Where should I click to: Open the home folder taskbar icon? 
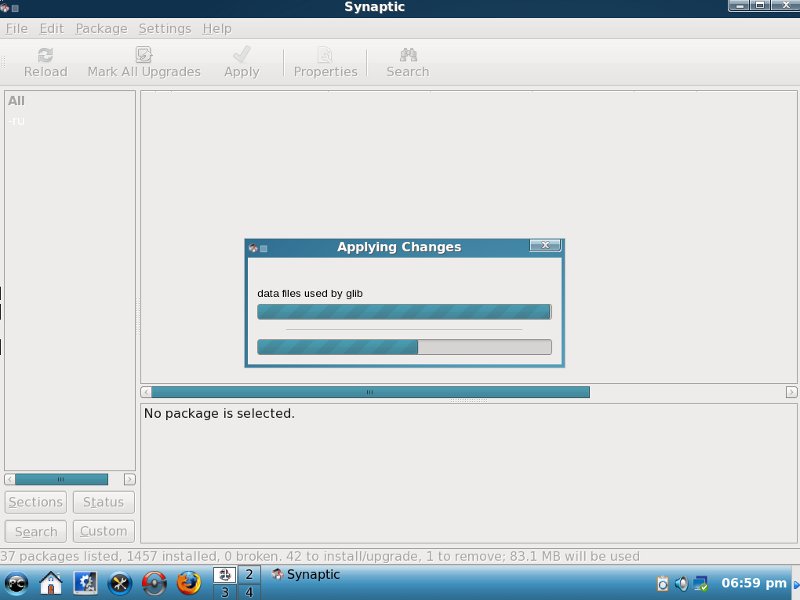(51, 583)
